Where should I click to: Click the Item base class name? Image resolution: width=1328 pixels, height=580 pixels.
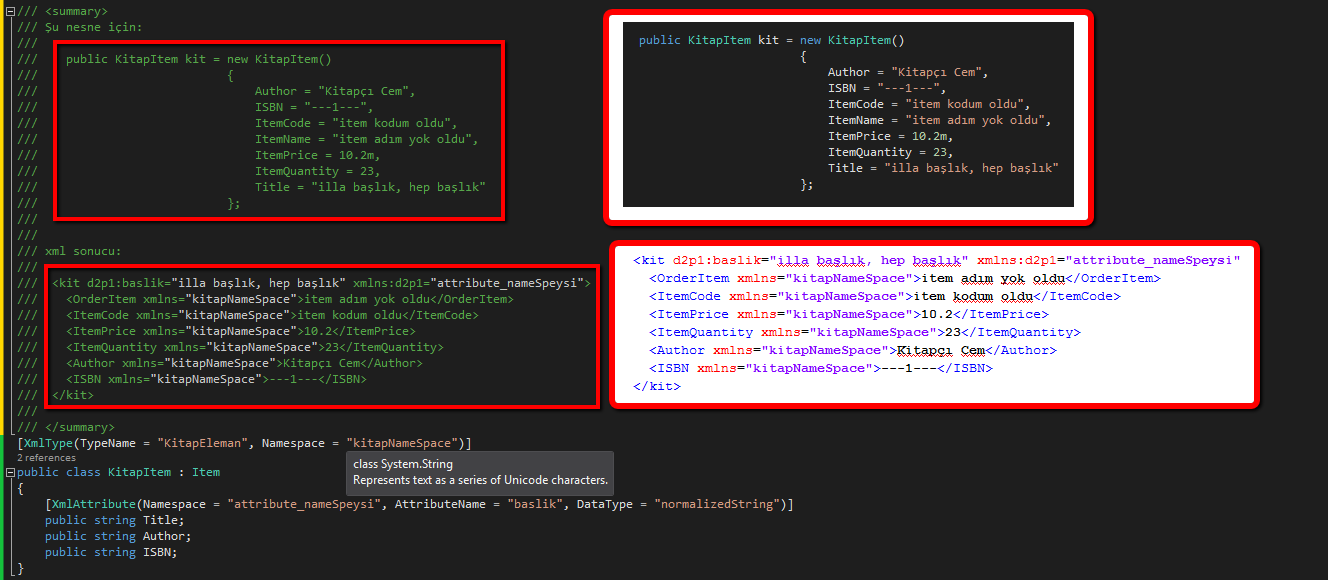(206, 471)
